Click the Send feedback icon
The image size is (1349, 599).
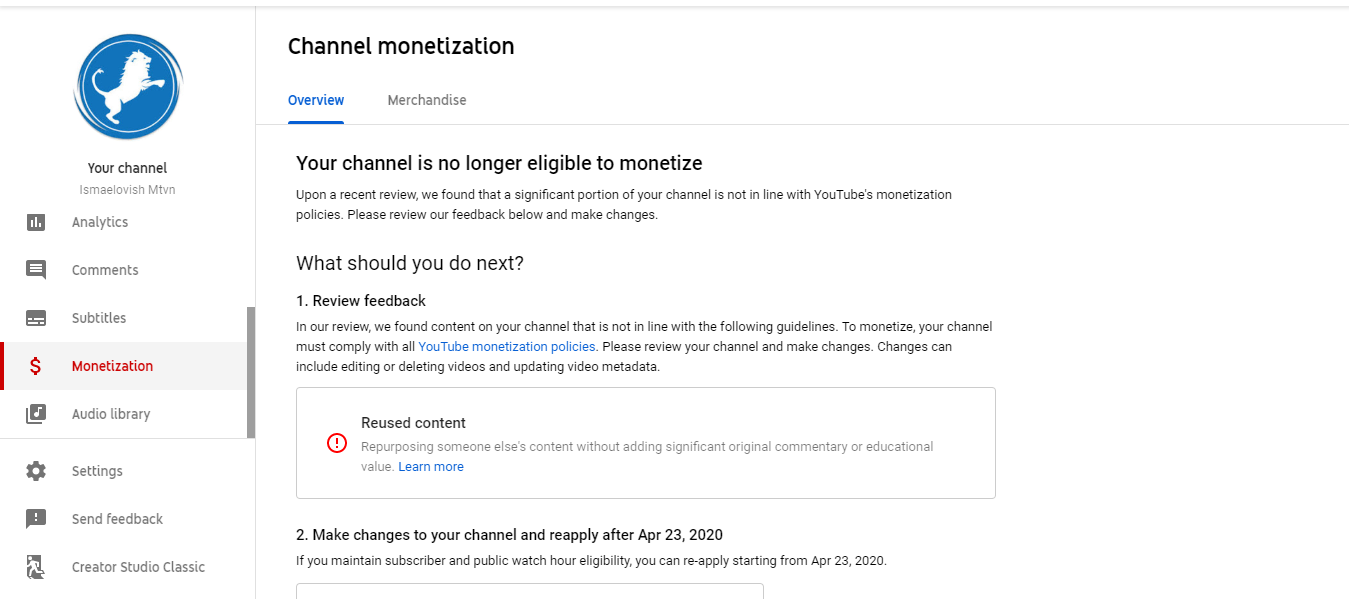(36, 519)
